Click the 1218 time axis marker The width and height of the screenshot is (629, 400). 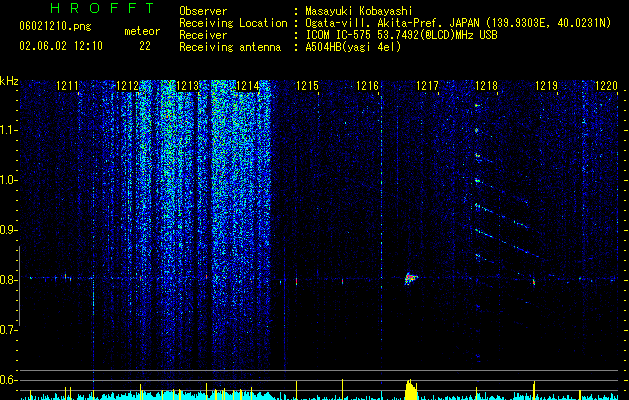coord(487,85)
